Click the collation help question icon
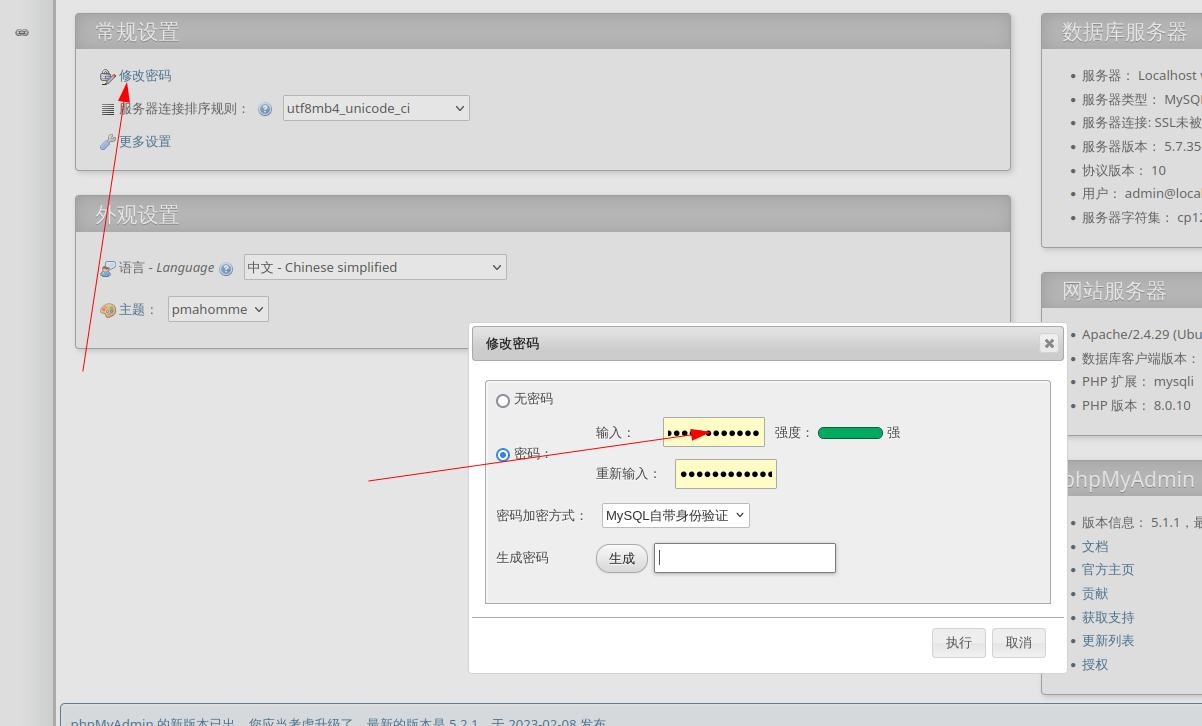Screen dimensions: 1202x726 pos(265,110)
